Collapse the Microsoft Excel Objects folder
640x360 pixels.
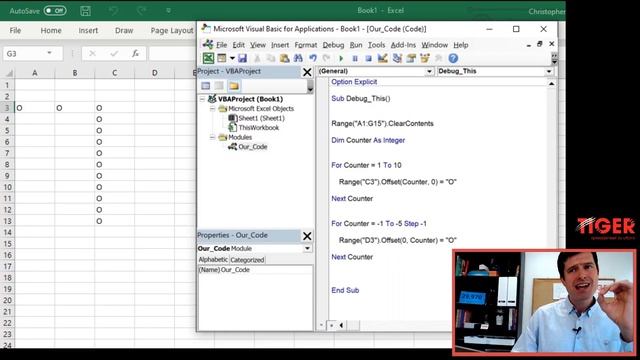[x=212, y=109]
